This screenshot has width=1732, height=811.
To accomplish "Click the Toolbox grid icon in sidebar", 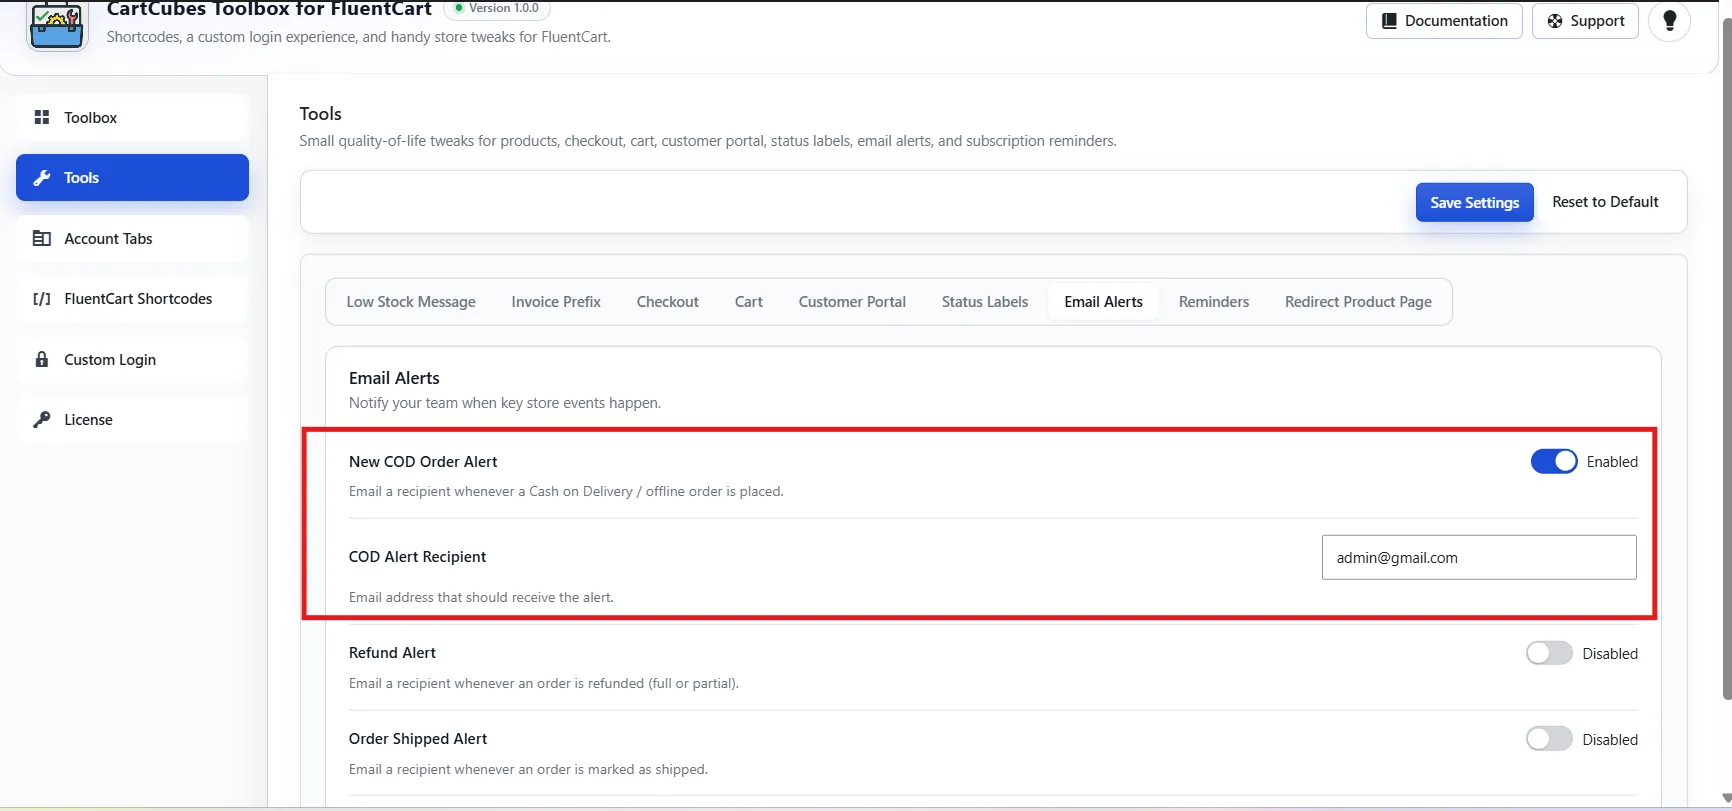I will (42, 118).
